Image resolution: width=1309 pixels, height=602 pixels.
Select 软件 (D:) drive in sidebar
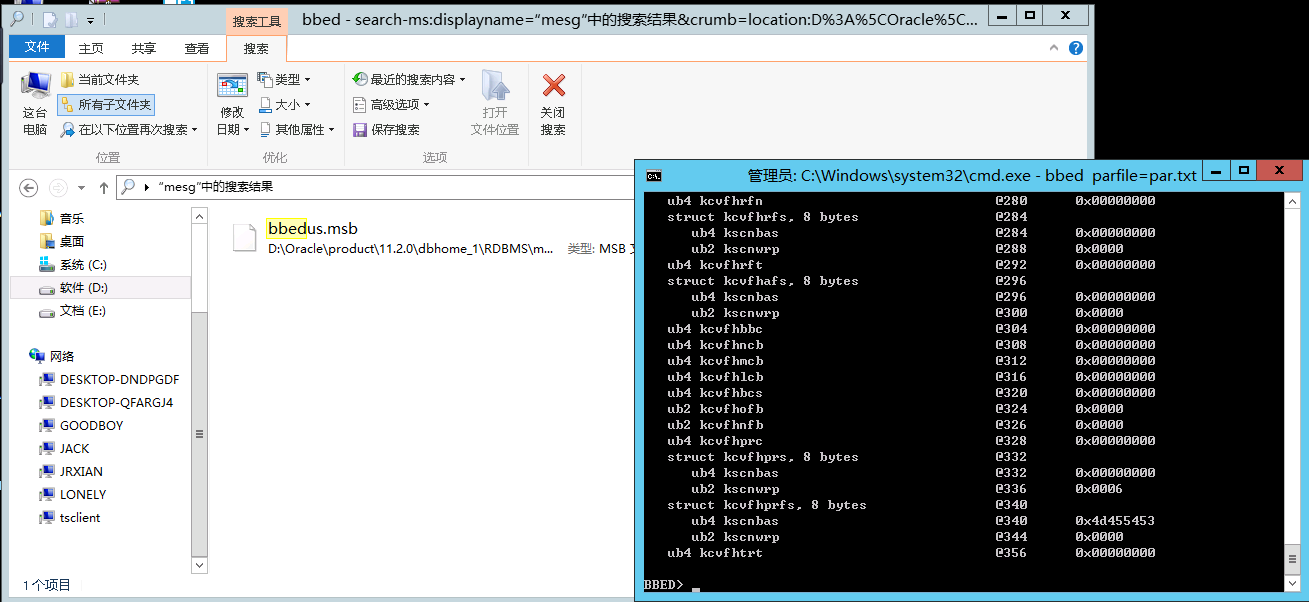[83, 288]
